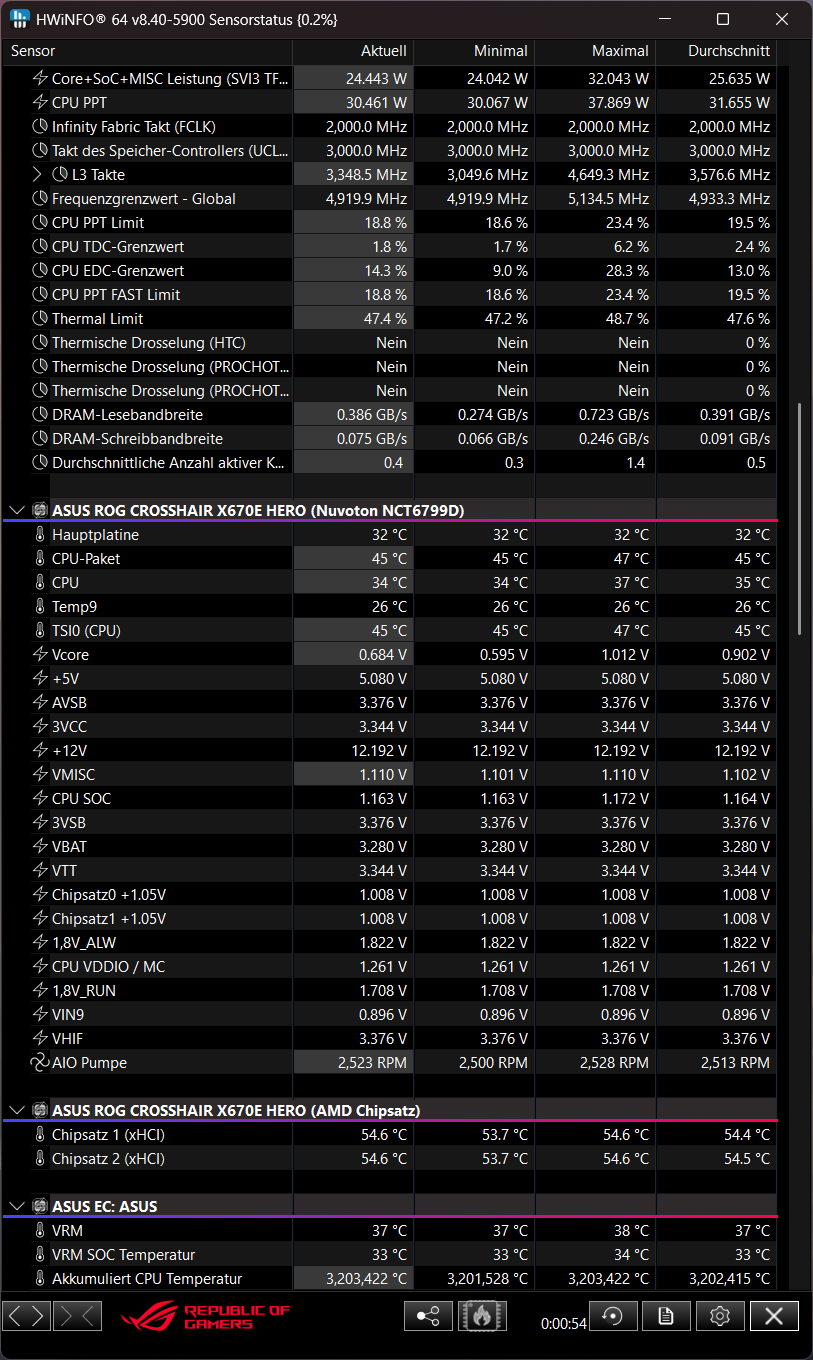
Task: Click Chipsatz 2 (xHCI) average 54.5 °C
Action: tap(747, 1158)
